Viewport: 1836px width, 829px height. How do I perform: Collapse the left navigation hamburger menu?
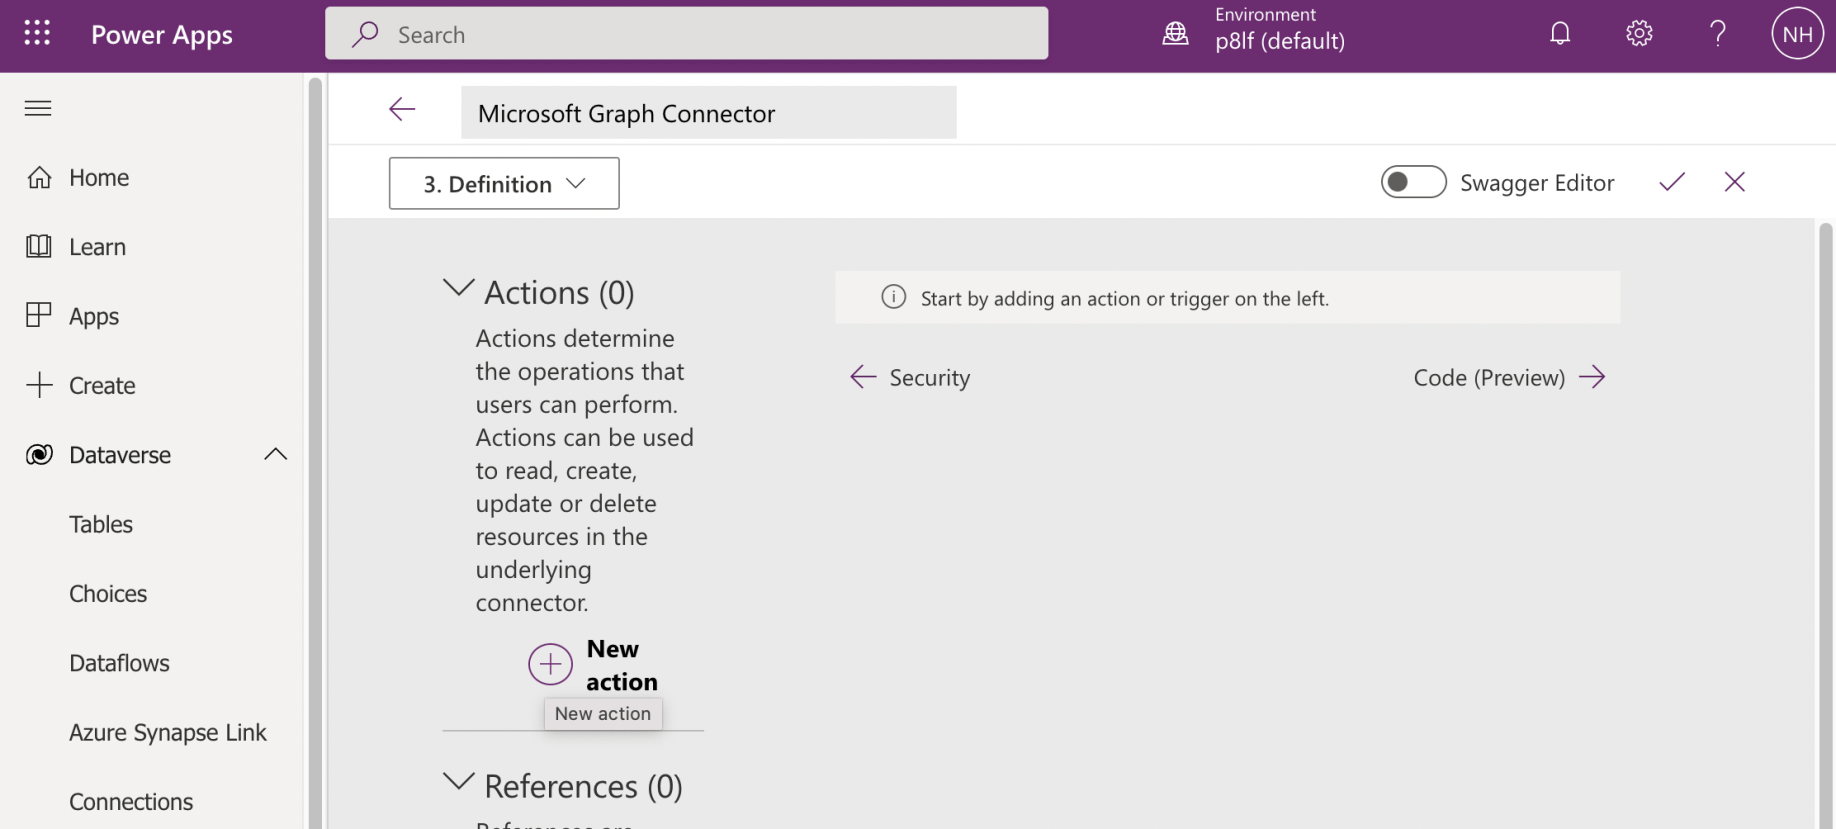pos(38,108)
